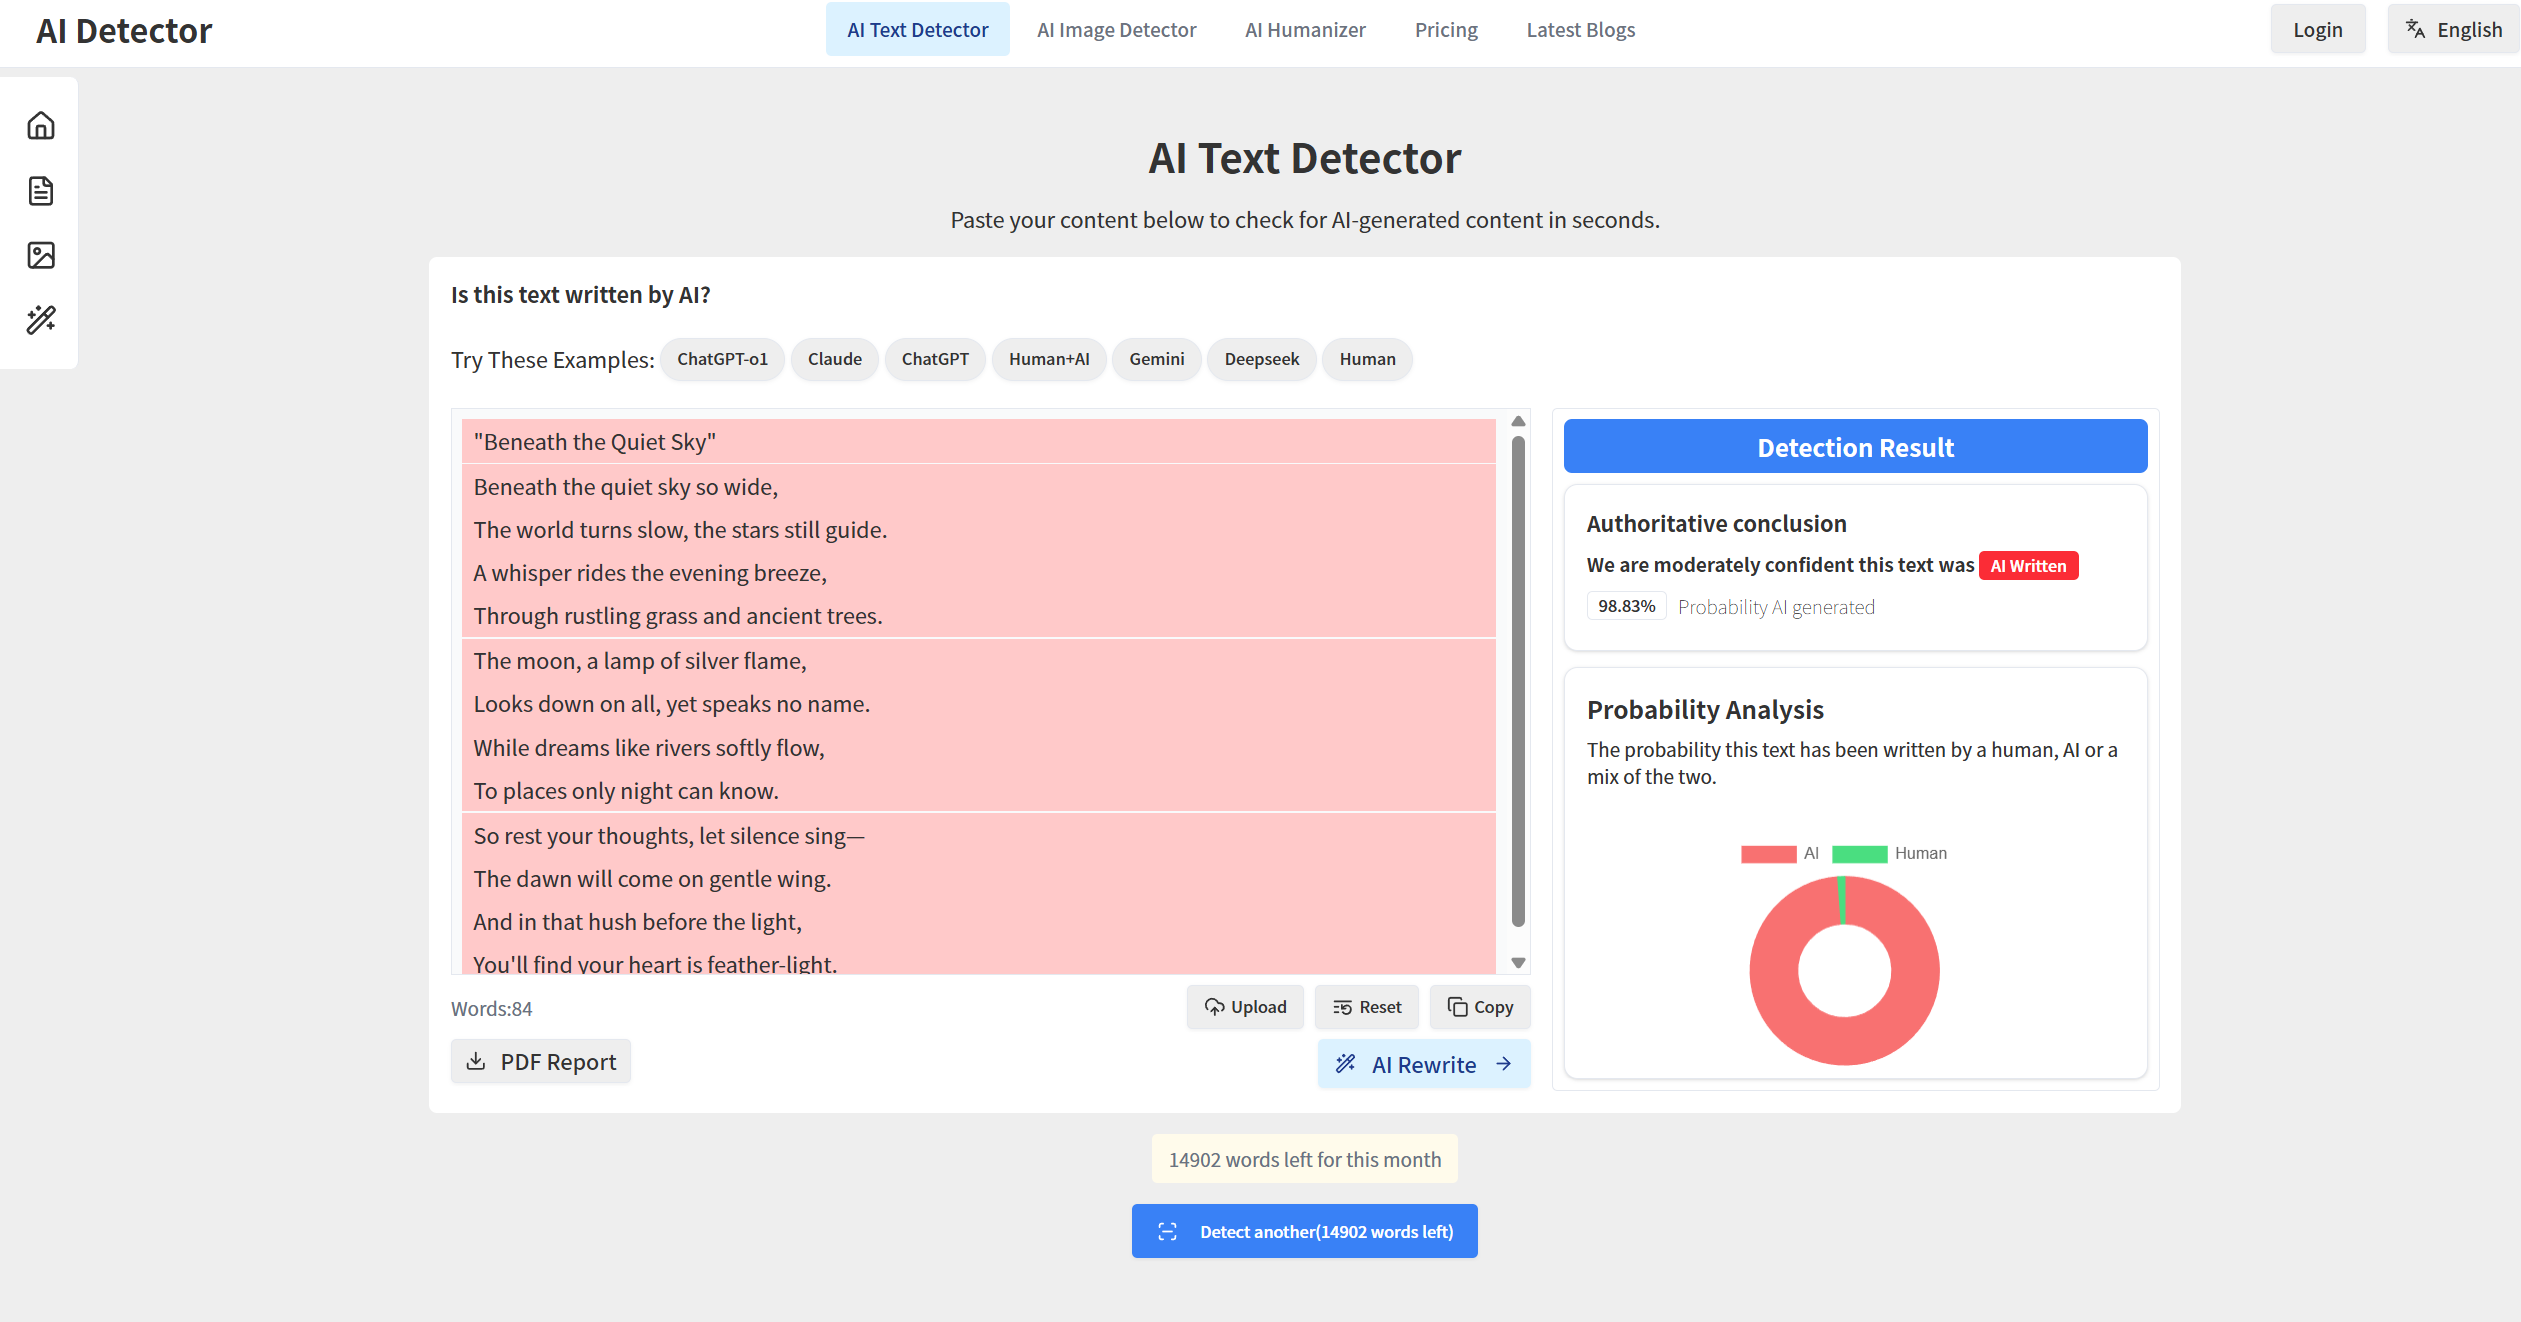The height and width of the screenshot is (1322, 2521).
Task: Click the Login button
Action: [x=2317, y=30]
